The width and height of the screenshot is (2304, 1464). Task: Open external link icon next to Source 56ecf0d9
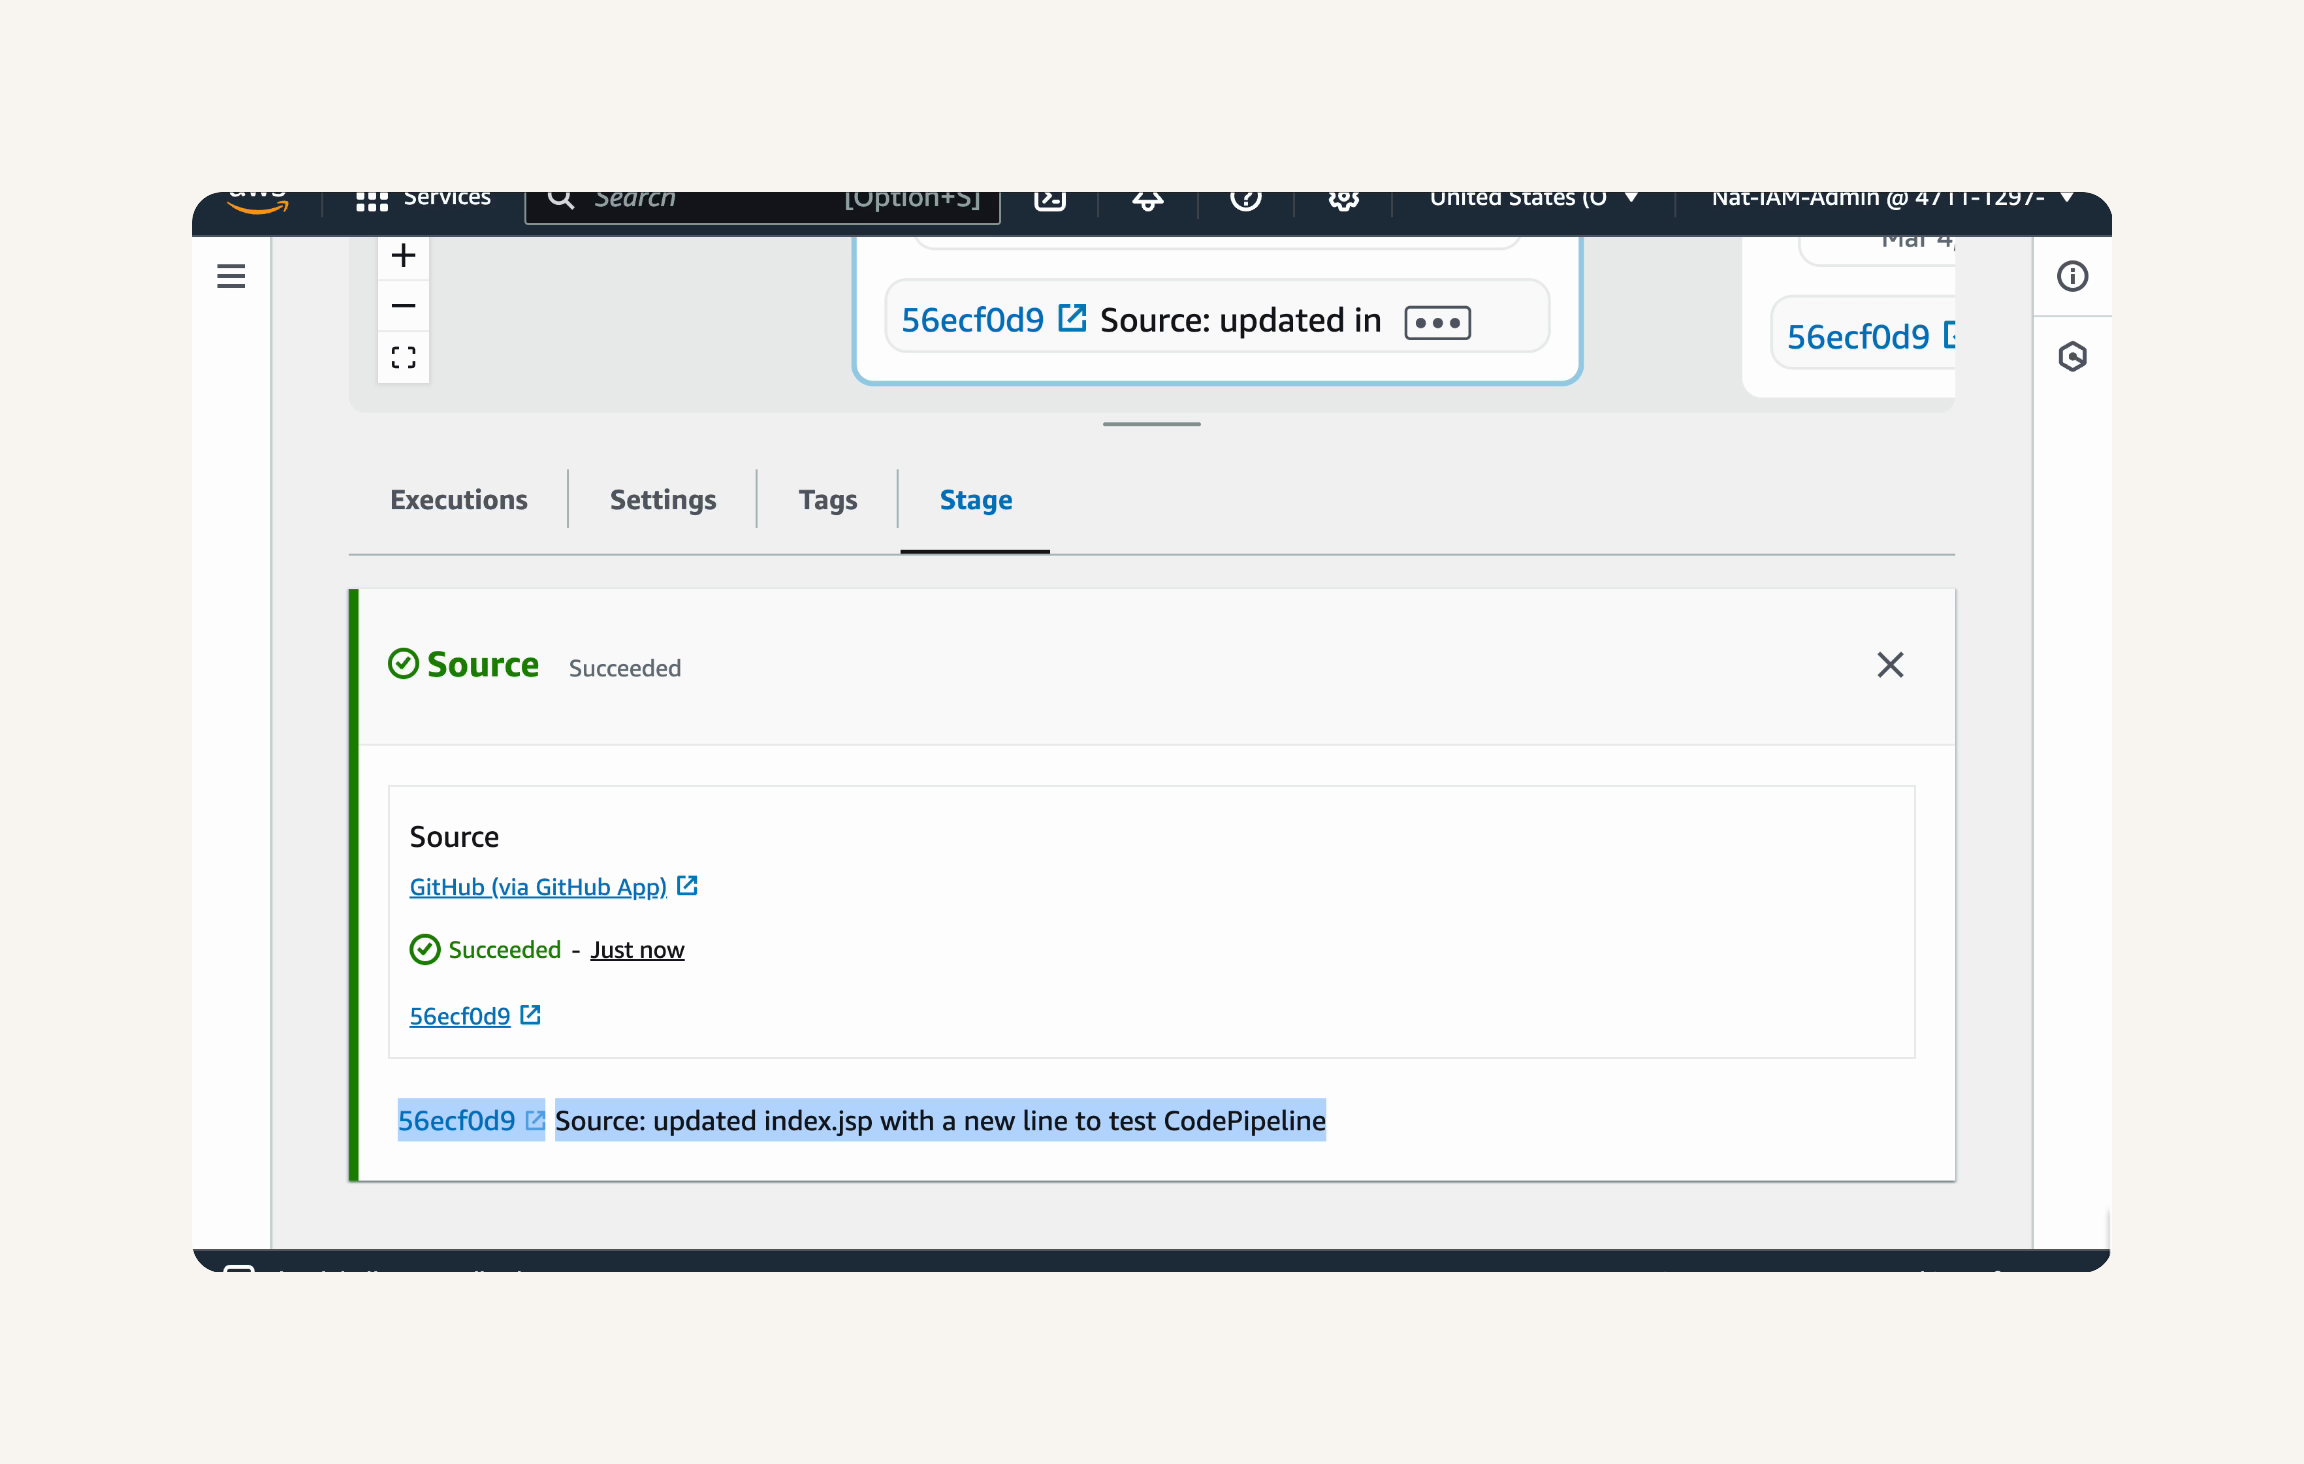(x=531, y=1014)
